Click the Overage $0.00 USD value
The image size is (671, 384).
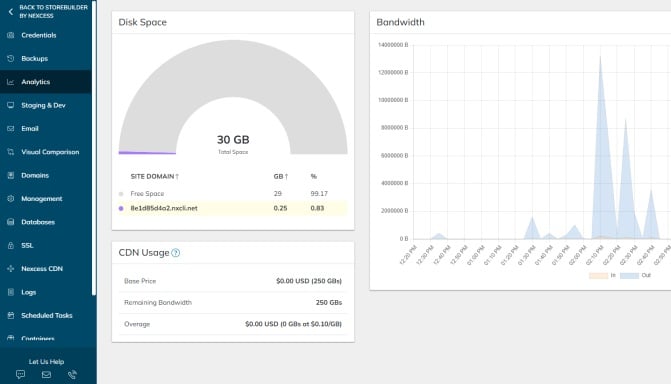point(293,324)
